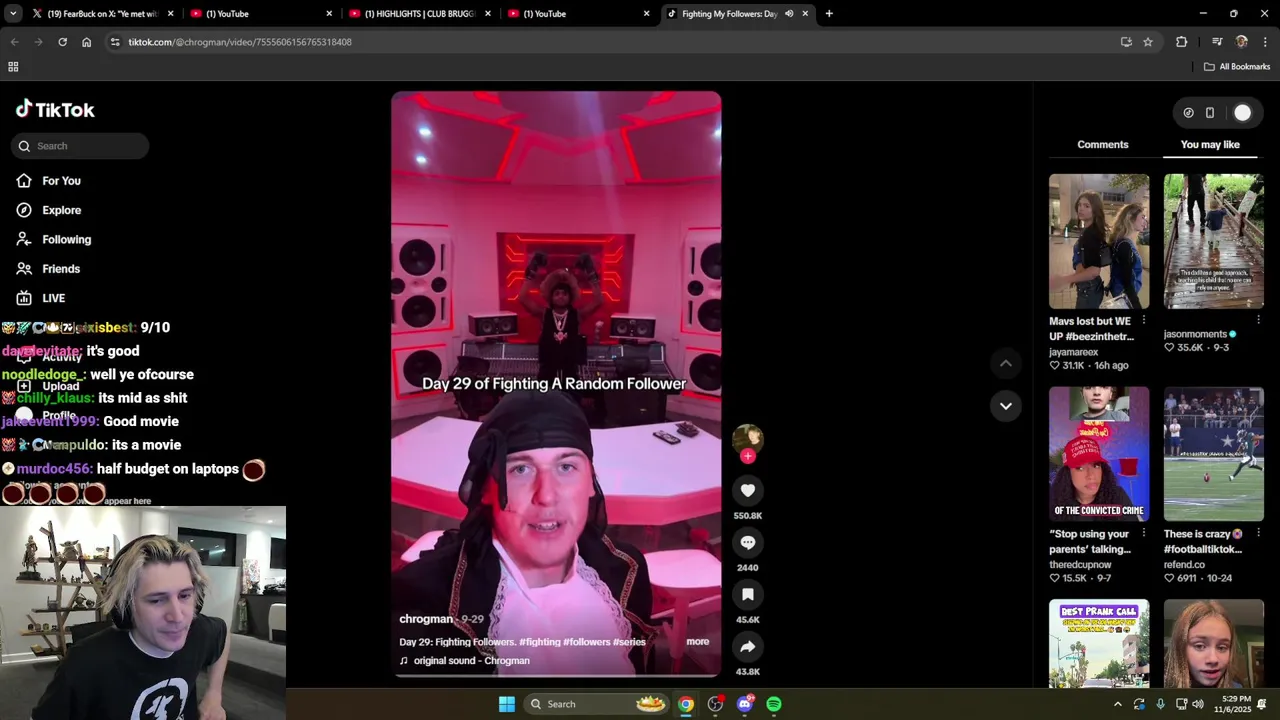The image size is (1280, 720).
Task: Open the Stop using your parents' video thumbnail
Action: click(1099, 454)
